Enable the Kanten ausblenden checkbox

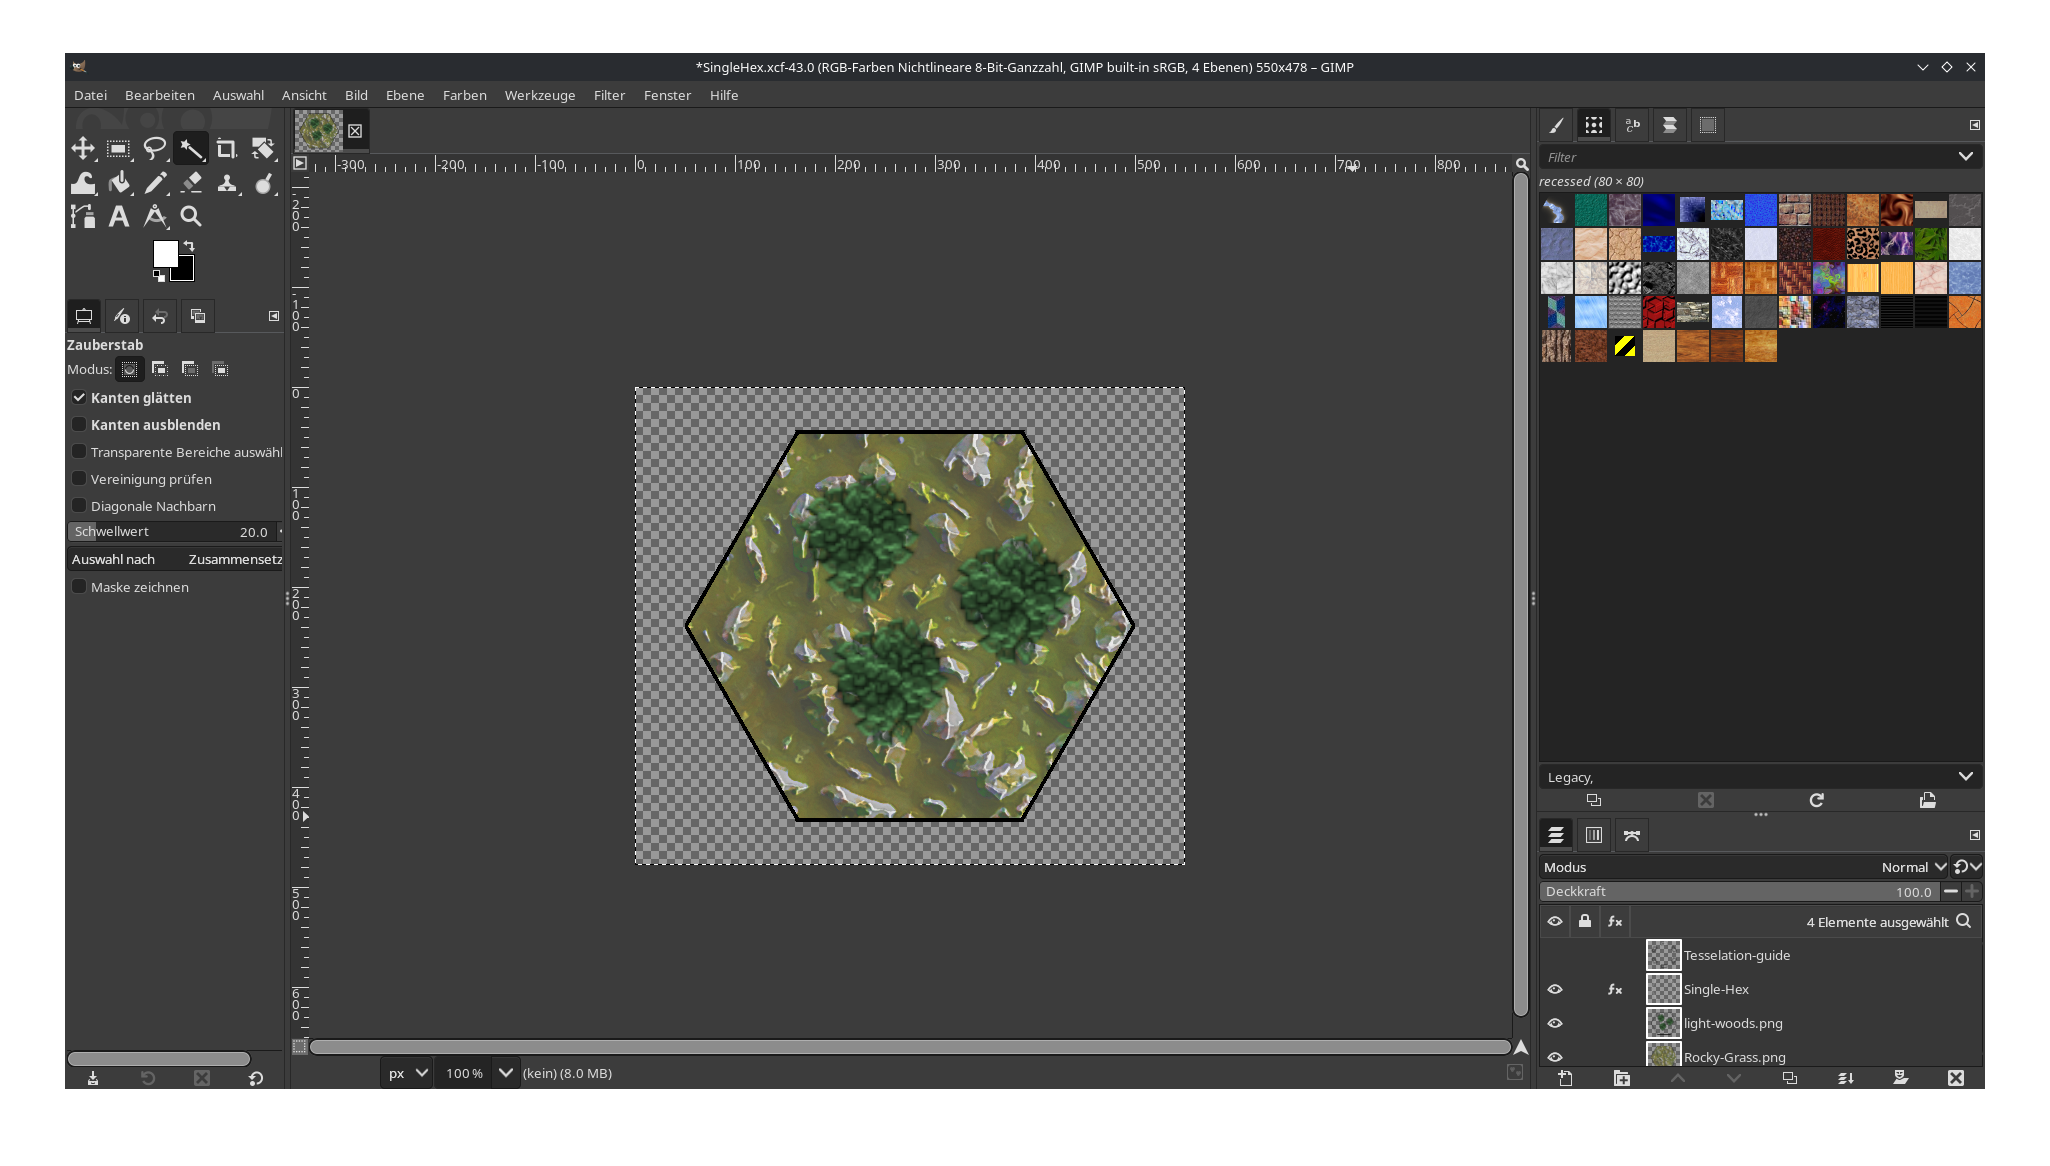pos(79,424)
